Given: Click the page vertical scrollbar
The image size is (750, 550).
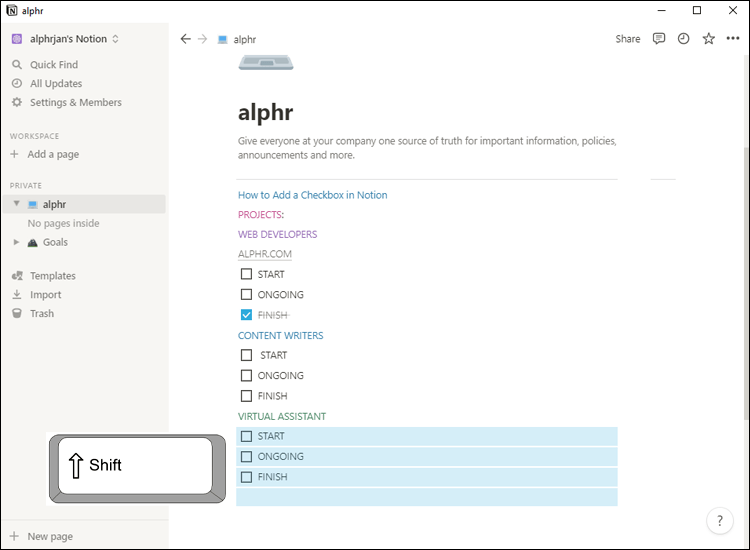Looking at the screenshot, I should click(743, 280).
